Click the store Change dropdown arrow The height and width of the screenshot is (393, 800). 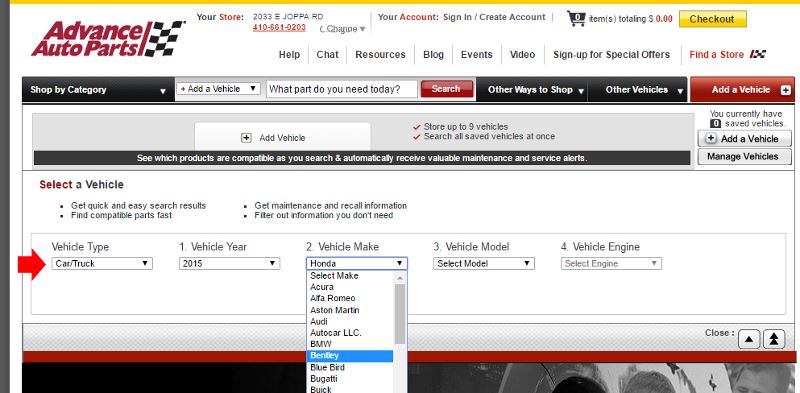(362, 29)
